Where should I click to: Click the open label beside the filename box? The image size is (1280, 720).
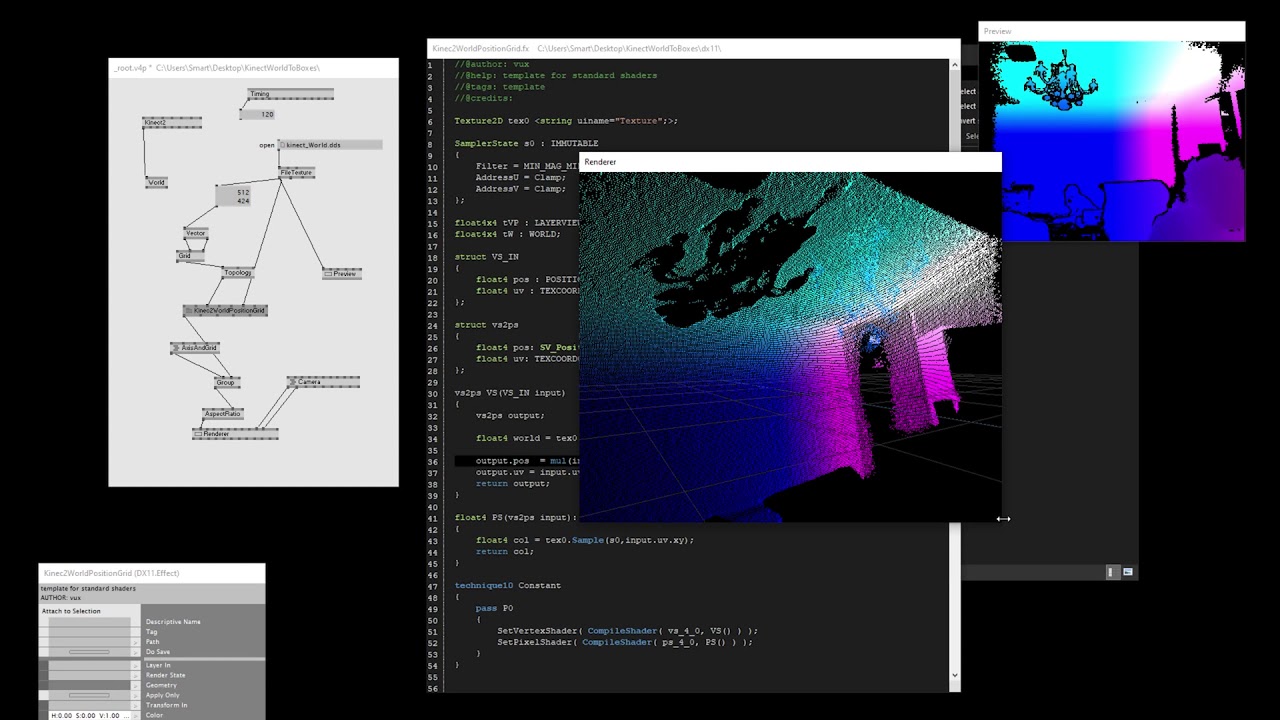tap(266, 145)
